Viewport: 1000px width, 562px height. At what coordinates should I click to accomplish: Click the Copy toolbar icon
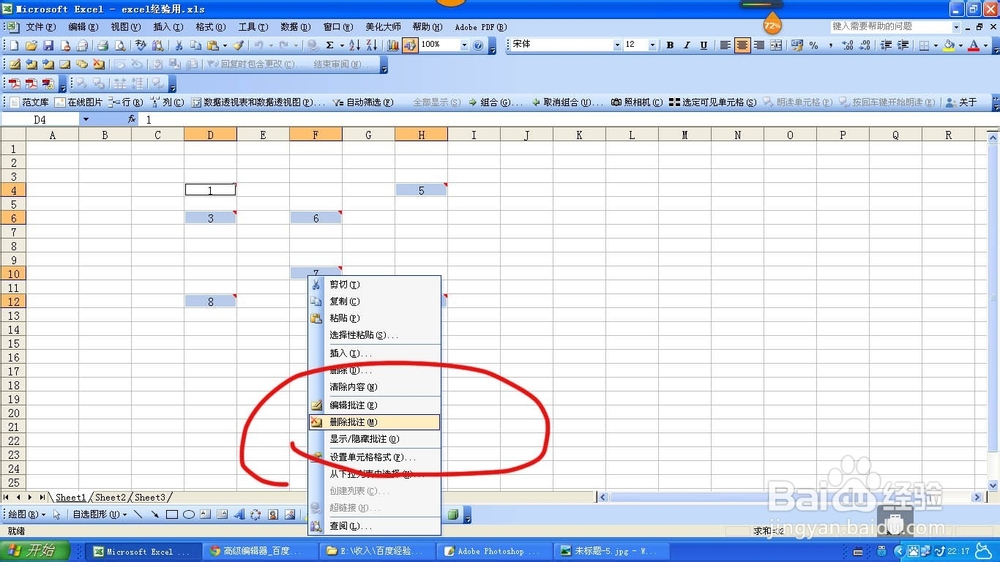[196, 45]
